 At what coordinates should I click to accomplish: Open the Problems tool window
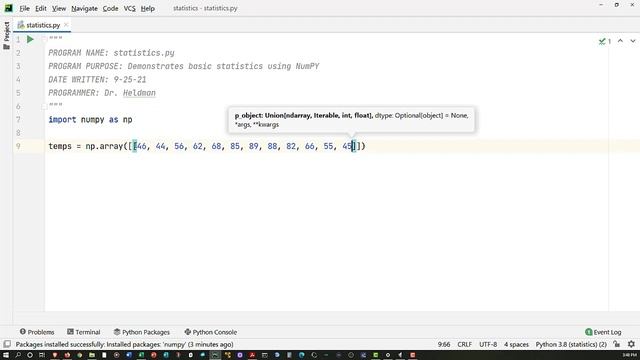pos(37,332)
